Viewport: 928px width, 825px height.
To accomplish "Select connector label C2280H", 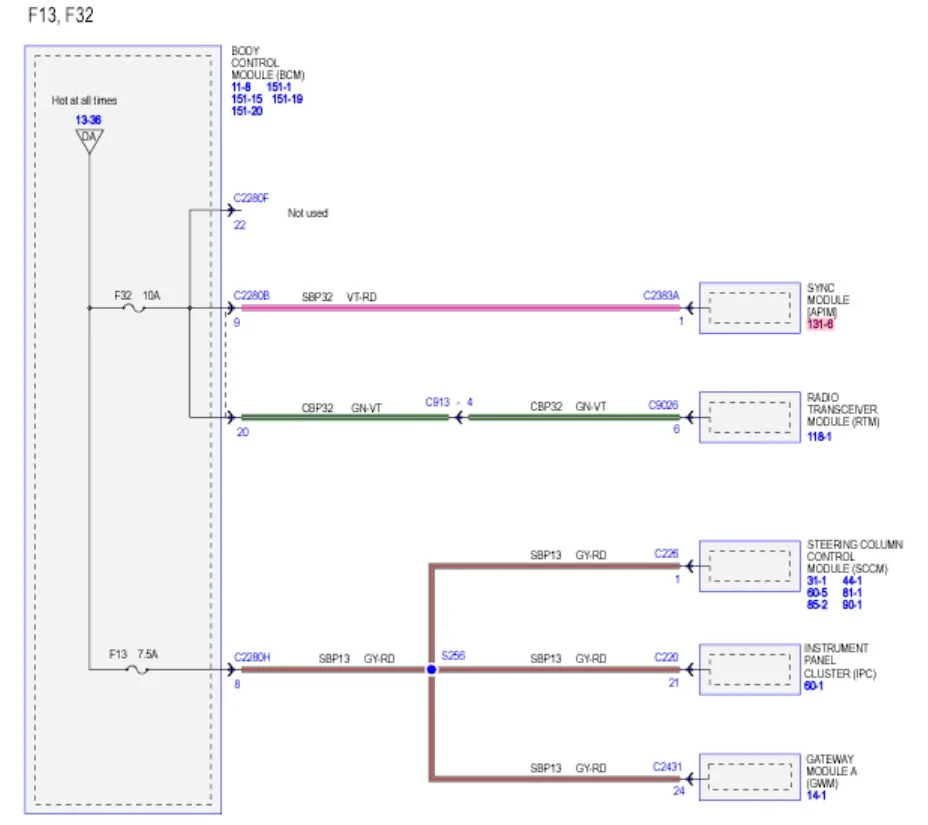I will (x=252, y=657).
